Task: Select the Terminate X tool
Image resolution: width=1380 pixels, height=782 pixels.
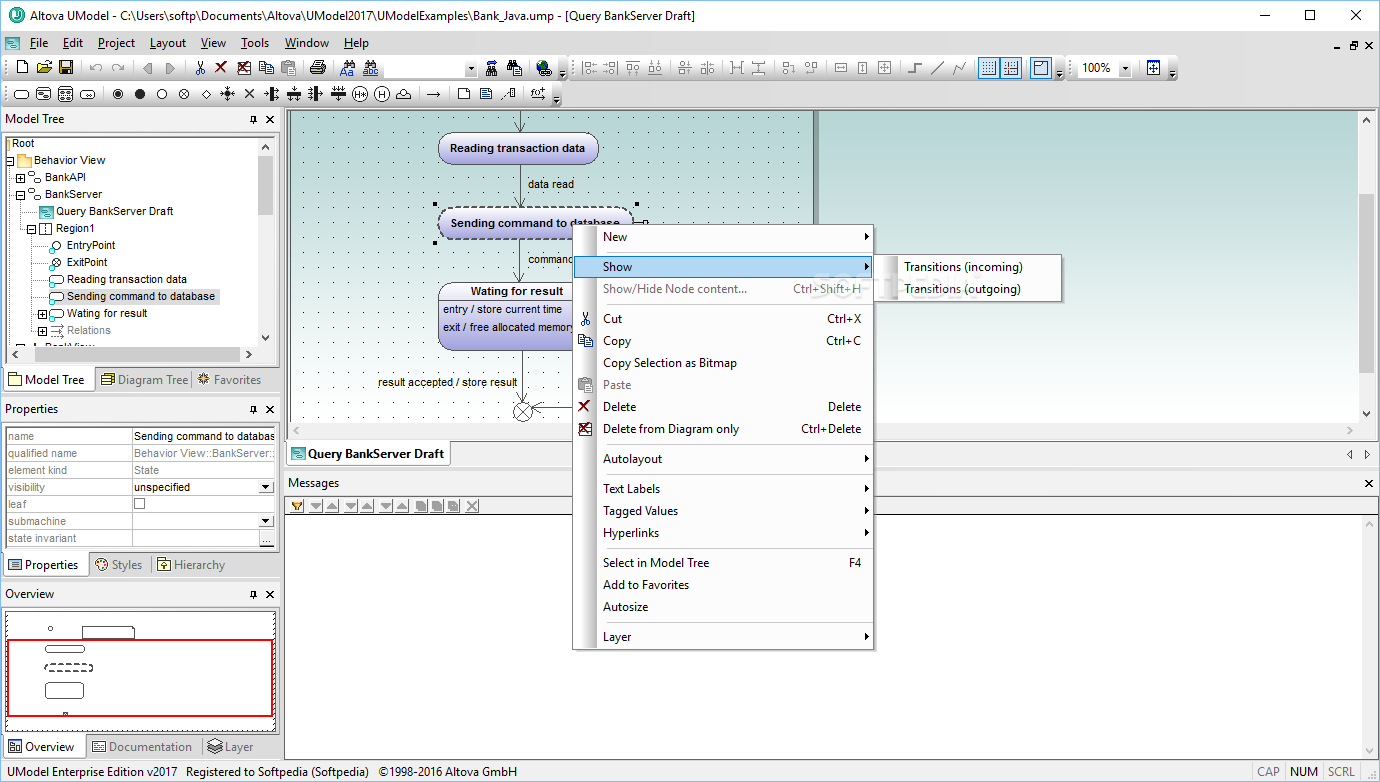Action: coord(250,94)
